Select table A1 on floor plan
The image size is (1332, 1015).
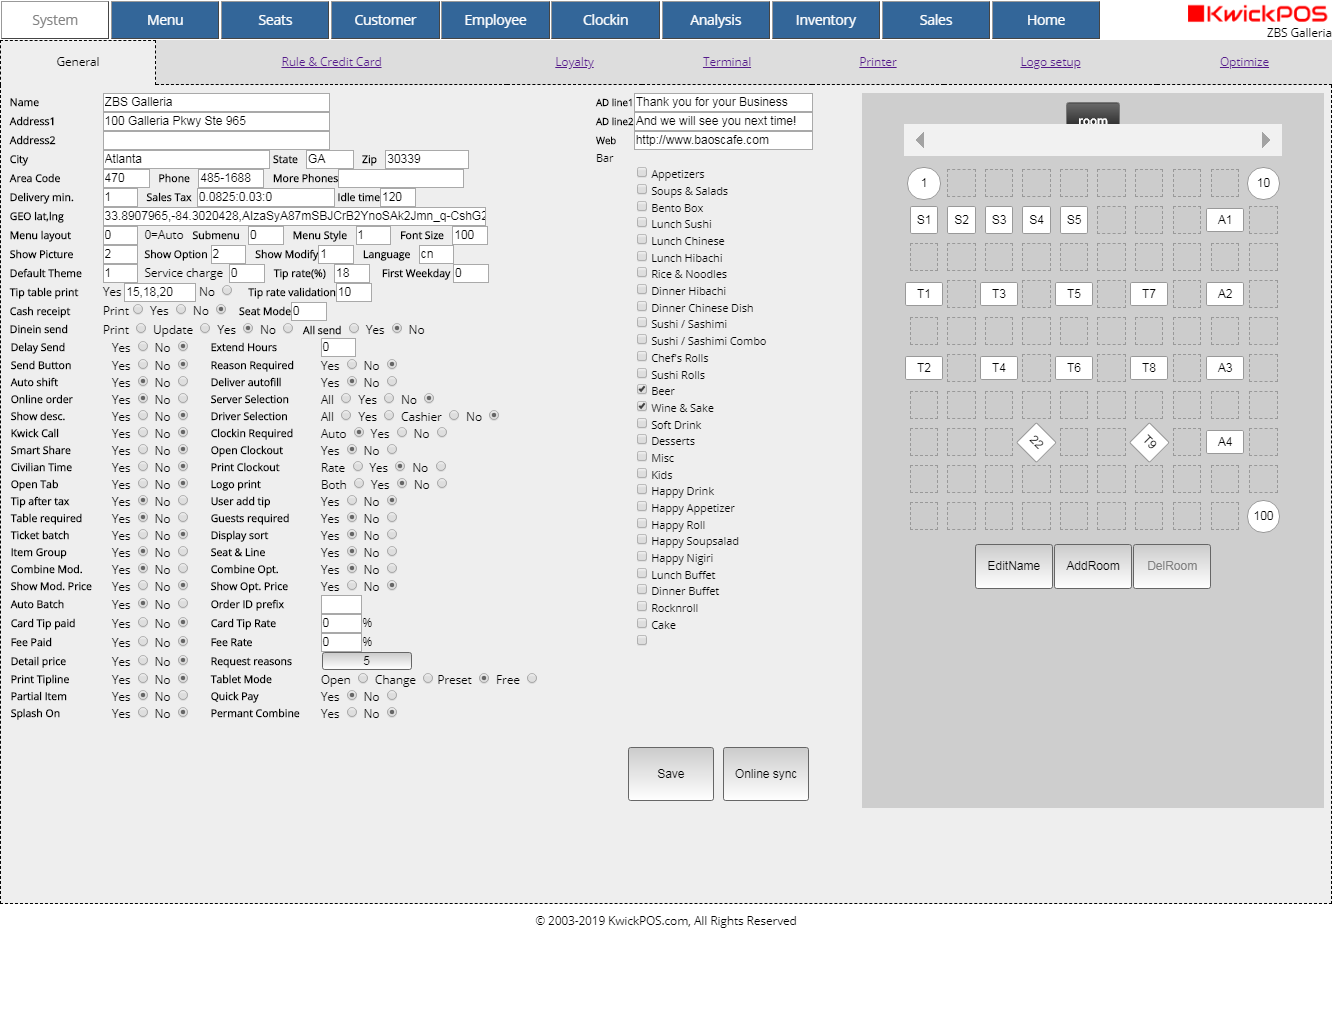tap(1225, 220)
